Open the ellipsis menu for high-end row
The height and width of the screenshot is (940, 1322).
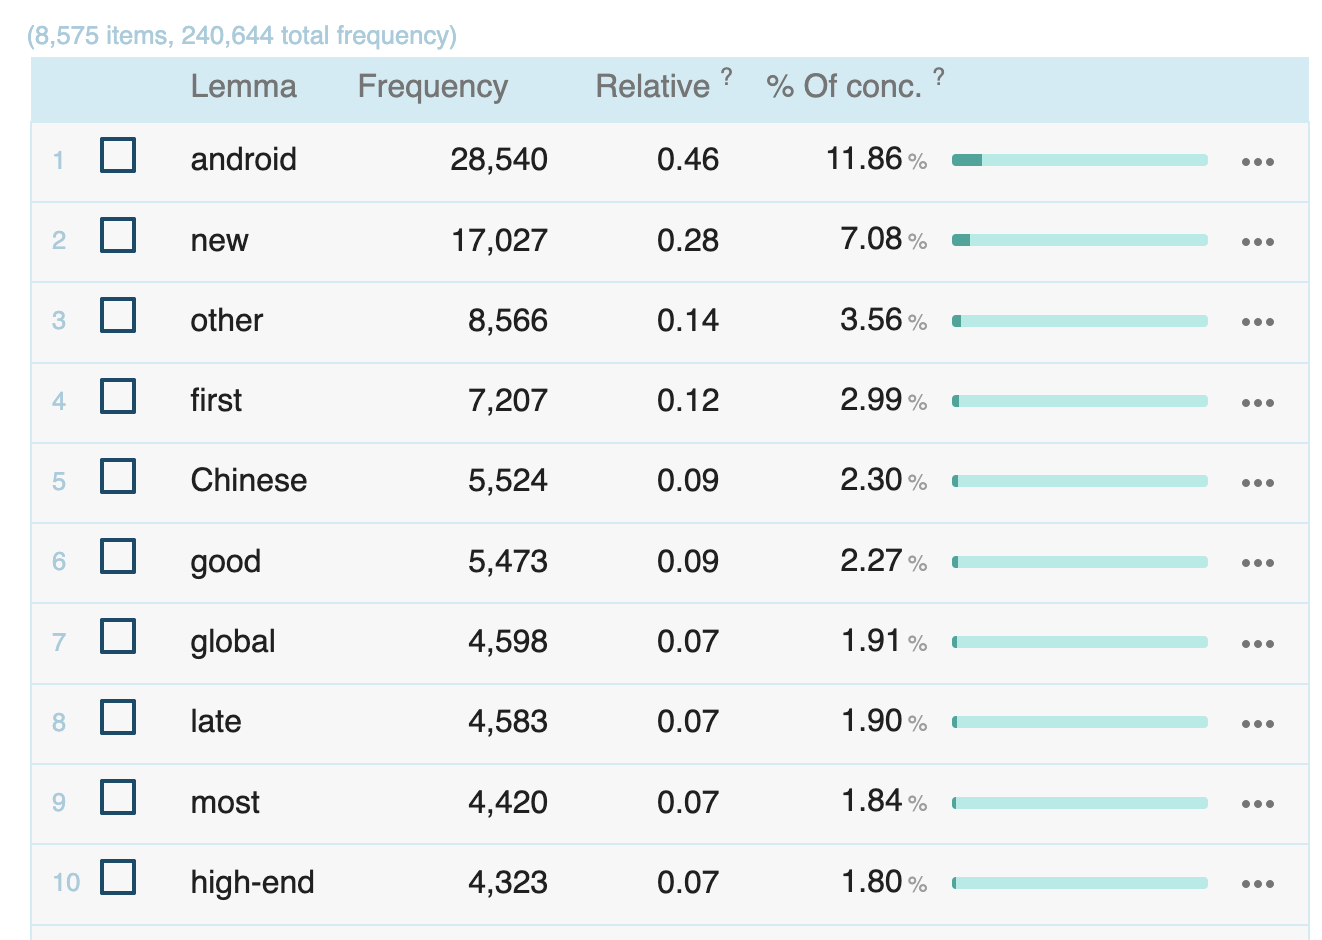1257,884
